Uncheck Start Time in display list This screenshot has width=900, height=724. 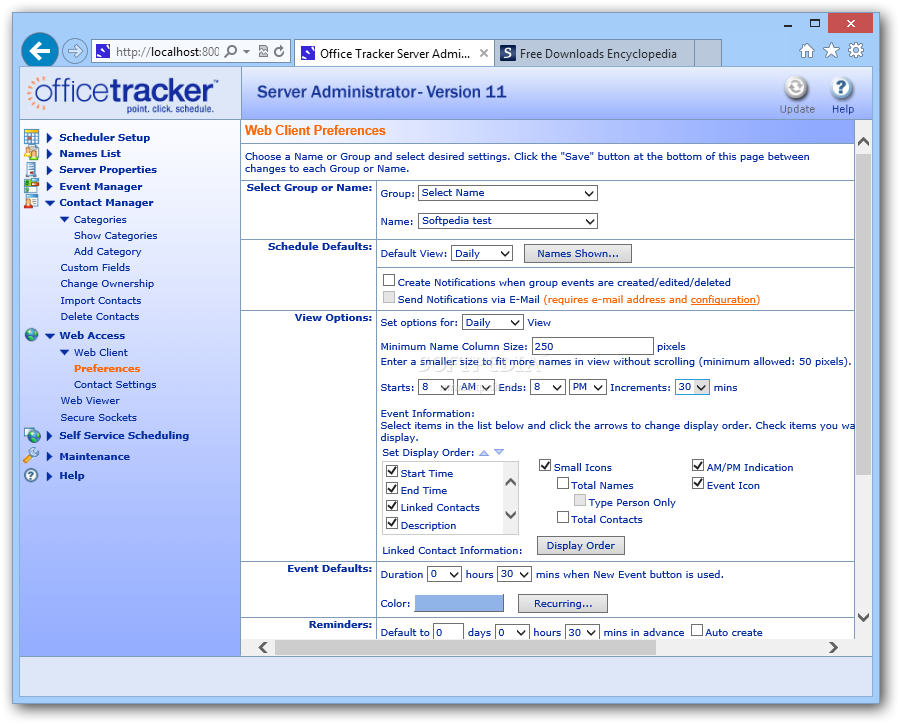tap(392, 471)
